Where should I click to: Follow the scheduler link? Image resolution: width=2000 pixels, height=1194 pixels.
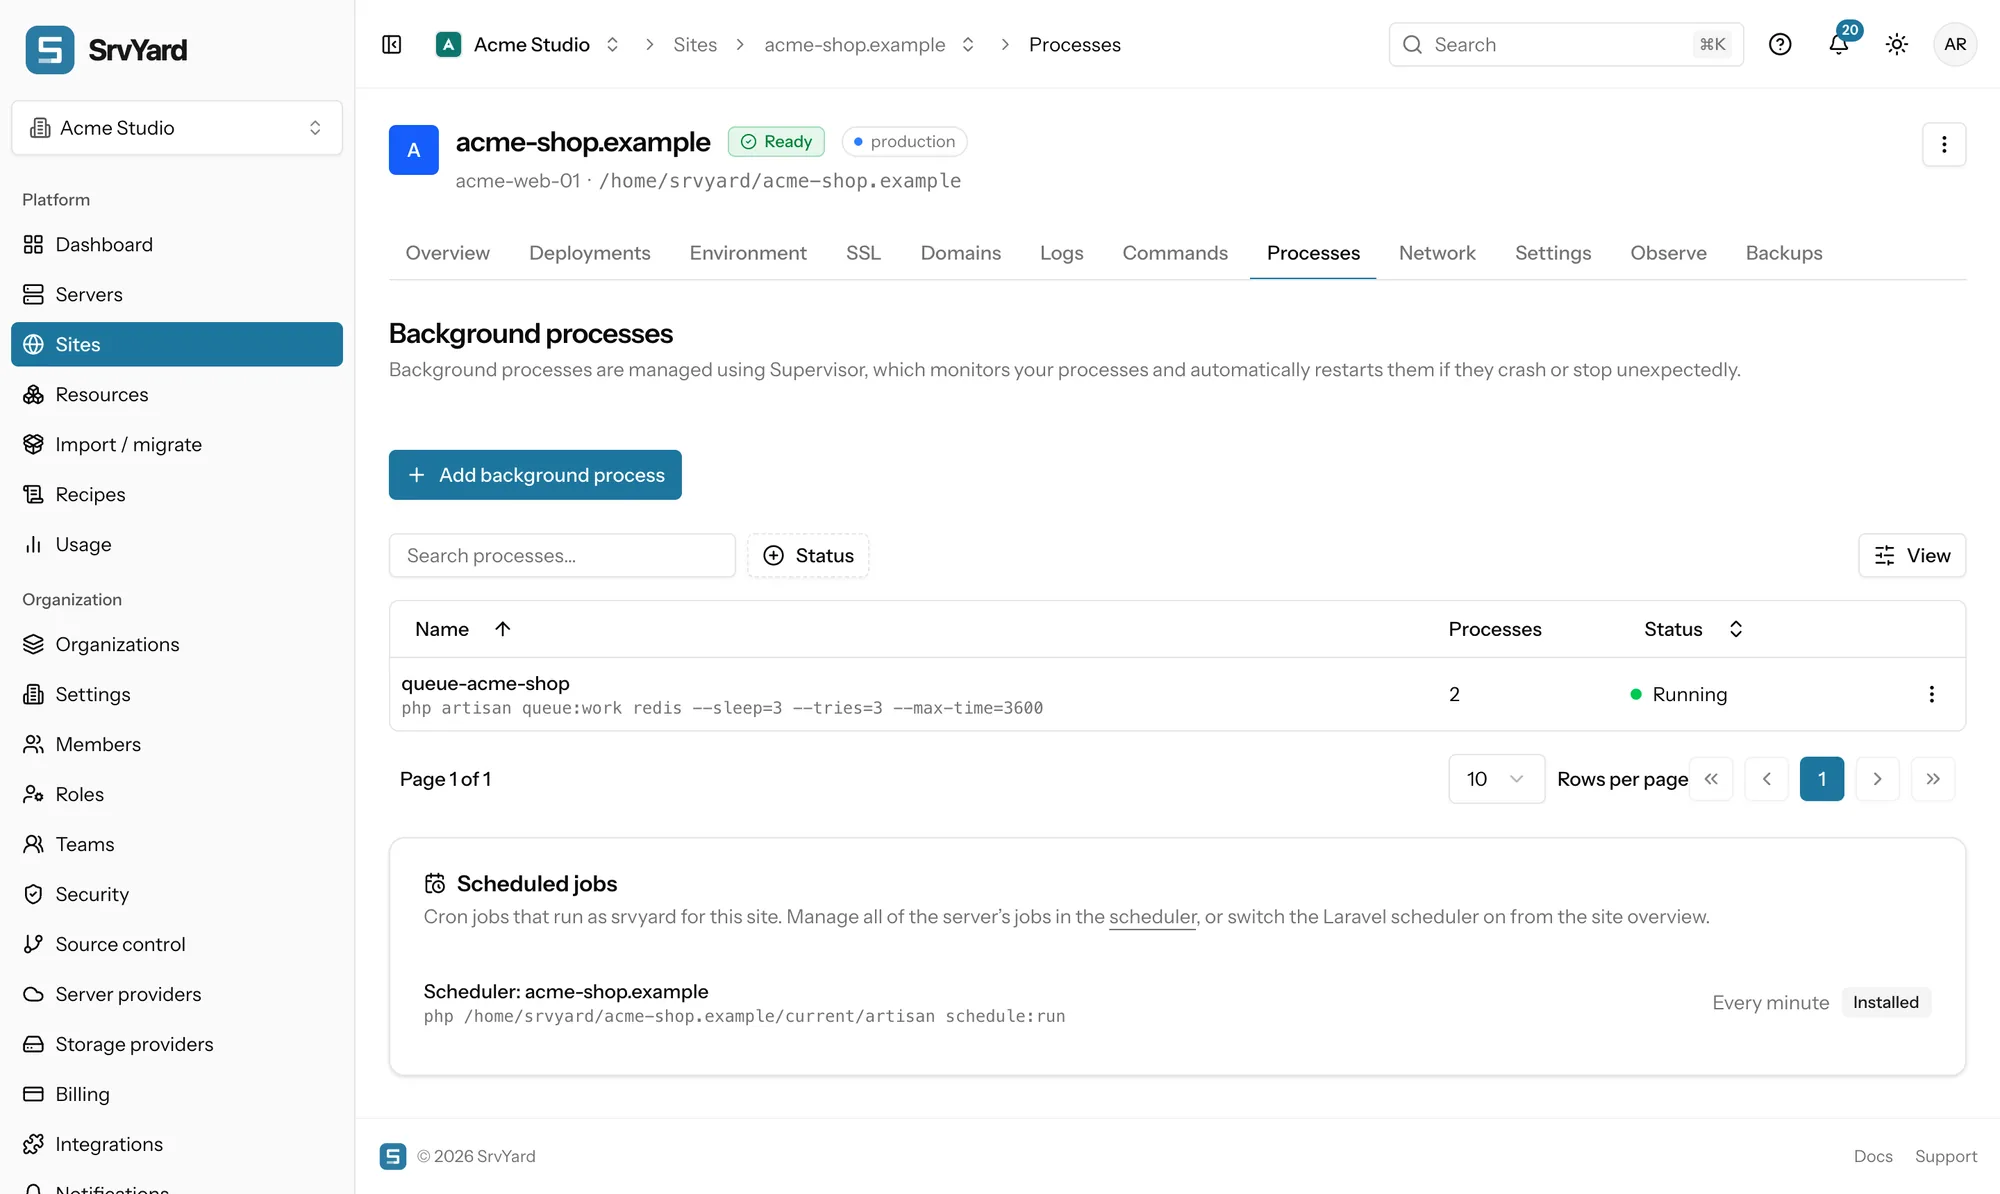click(1152, 917)
